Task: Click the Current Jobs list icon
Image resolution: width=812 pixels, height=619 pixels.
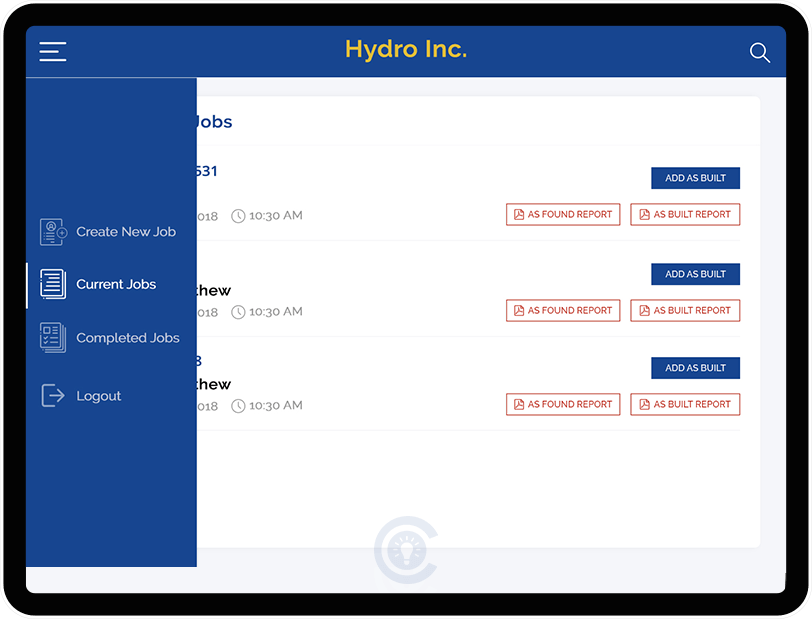Action: pyautogui.click(x=53, y=284)
